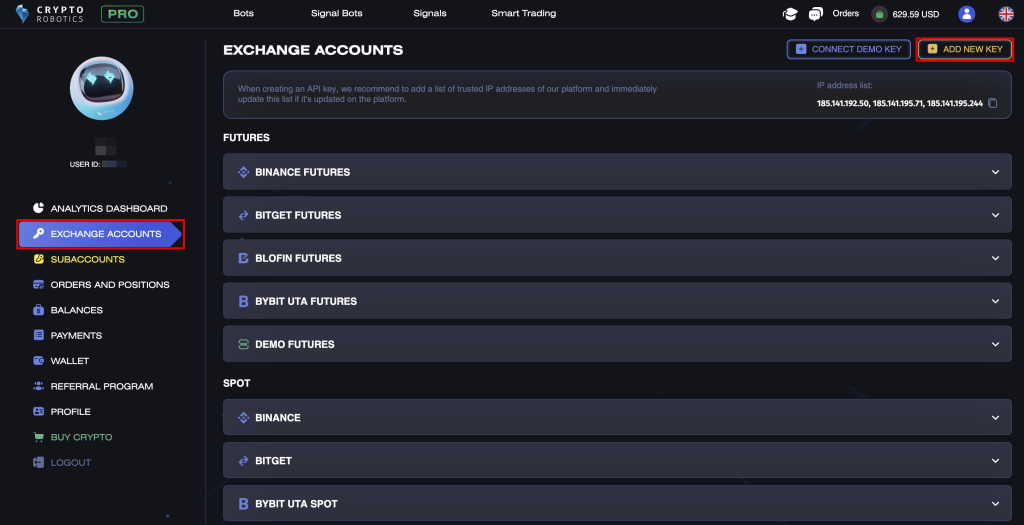Open Subaccounts from the sidebar
The image size is (1024, 525).
[87, 259]
